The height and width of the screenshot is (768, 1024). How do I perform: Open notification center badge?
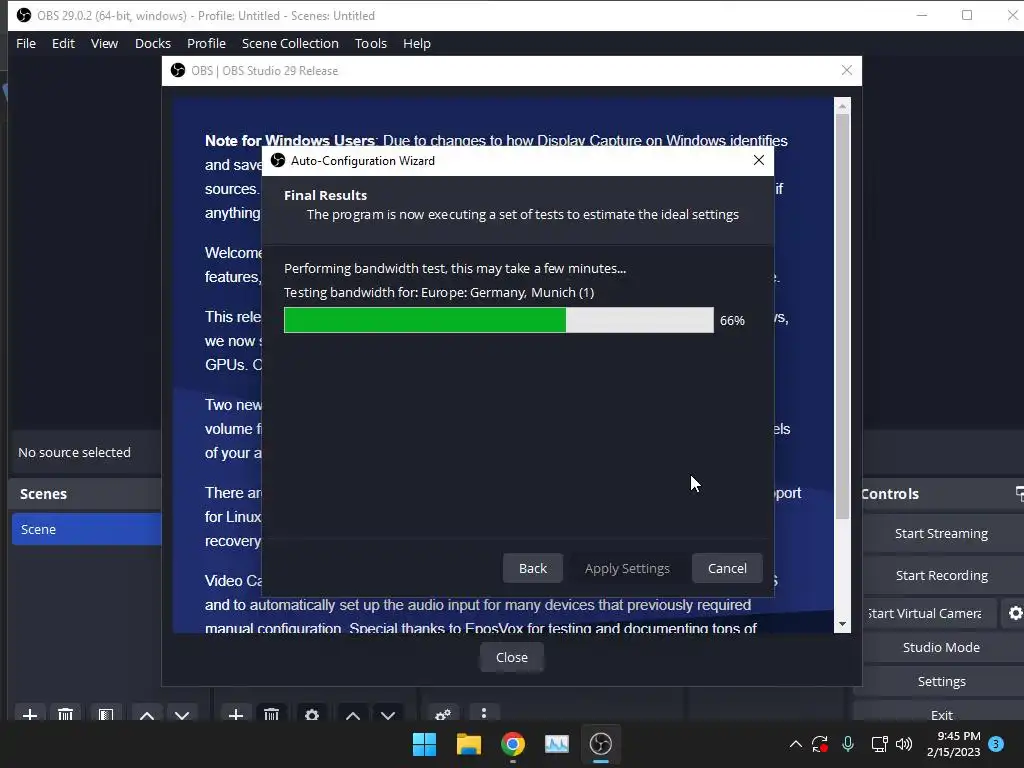tap(996, 744)
